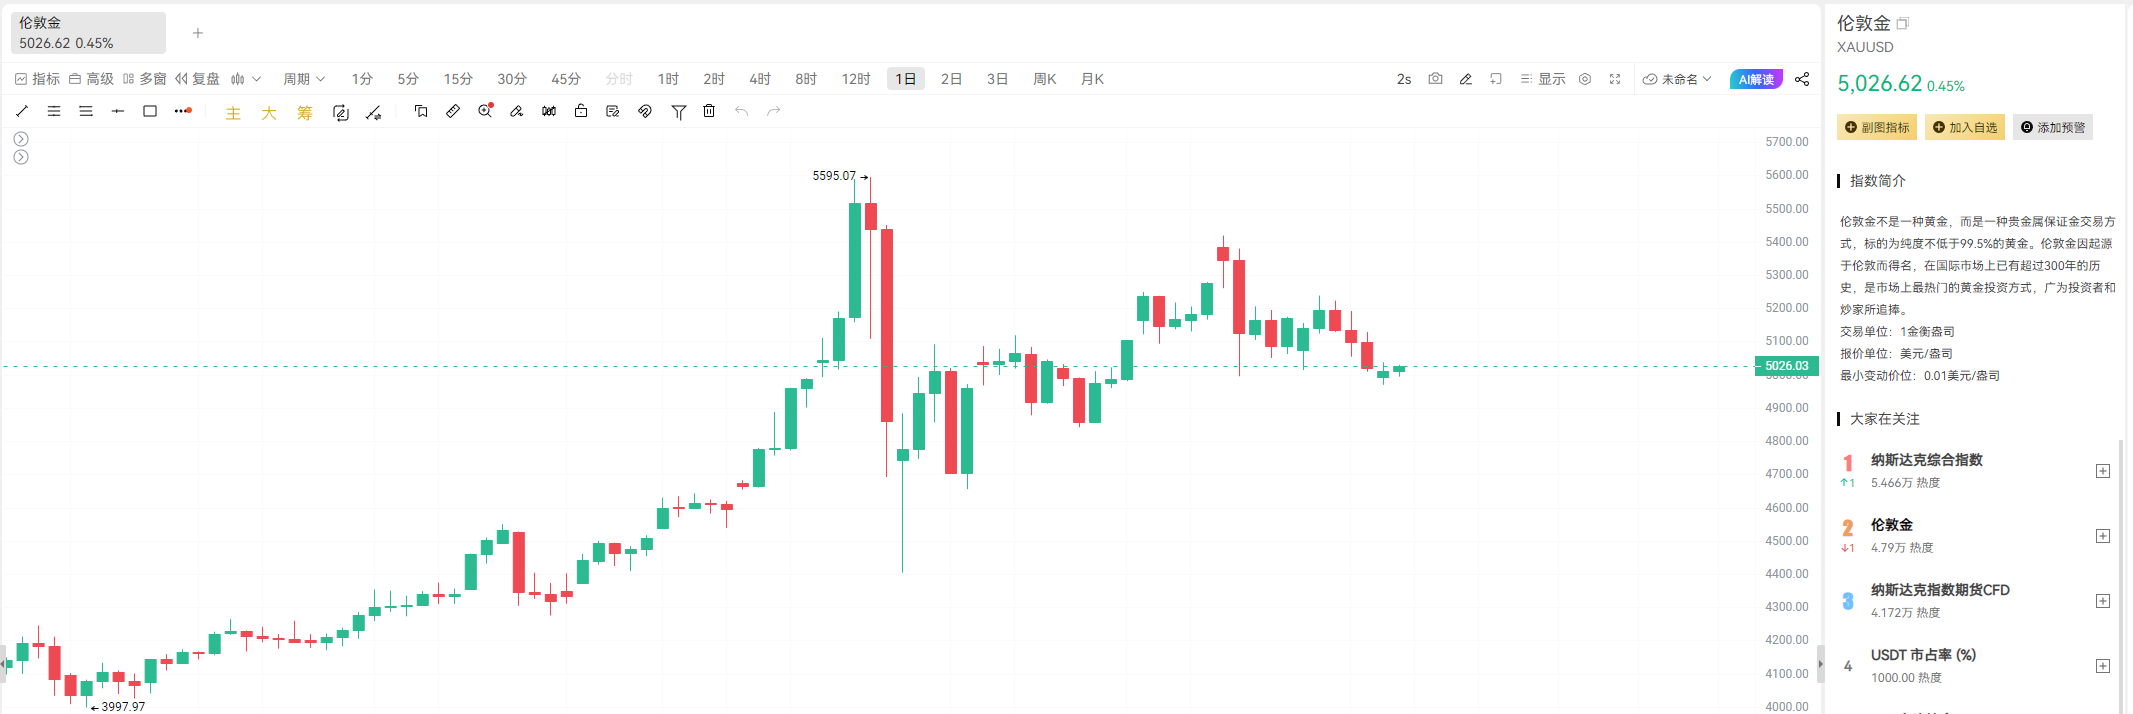Click the screenshot camera icon

pyautogui.click(x=1435, y=78)
